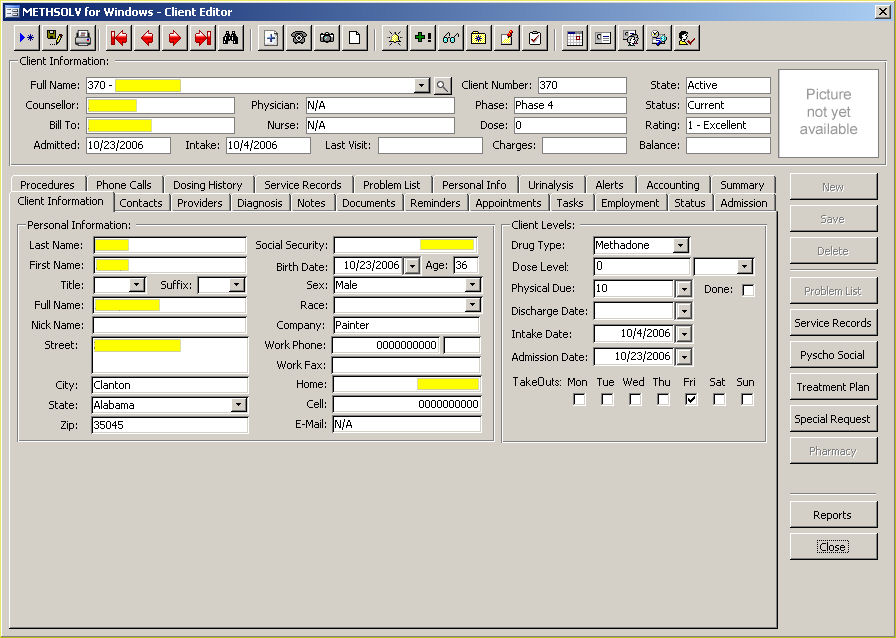This screenshot has height=638, width=896.
Task: Click the eyeglasses toolbar icon
Action: click(x=451, y=38)
